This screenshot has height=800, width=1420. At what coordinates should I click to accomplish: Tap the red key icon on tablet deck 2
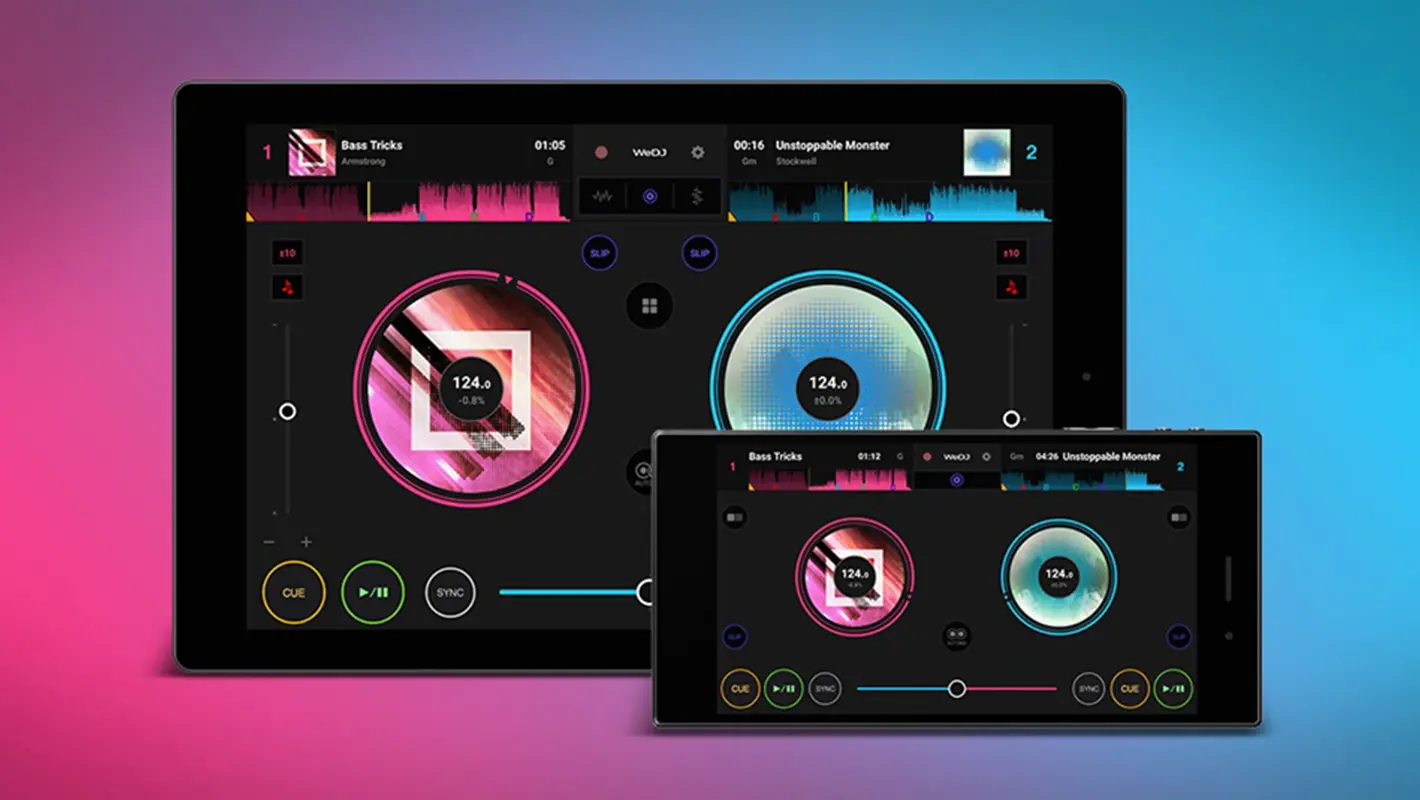tap(1011, 288)
